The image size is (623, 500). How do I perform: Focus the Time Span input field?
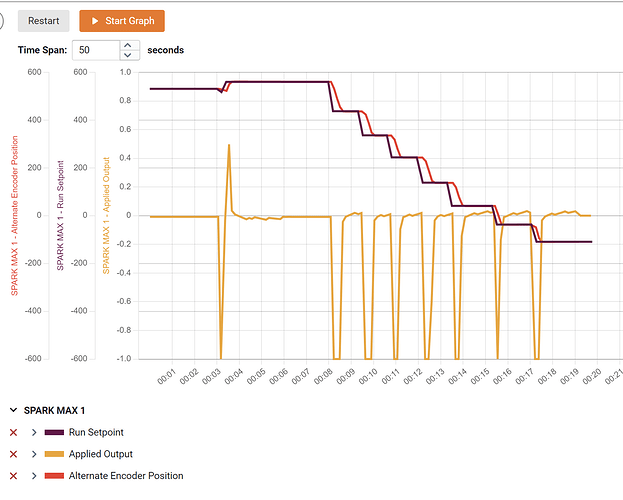[96, 50]
